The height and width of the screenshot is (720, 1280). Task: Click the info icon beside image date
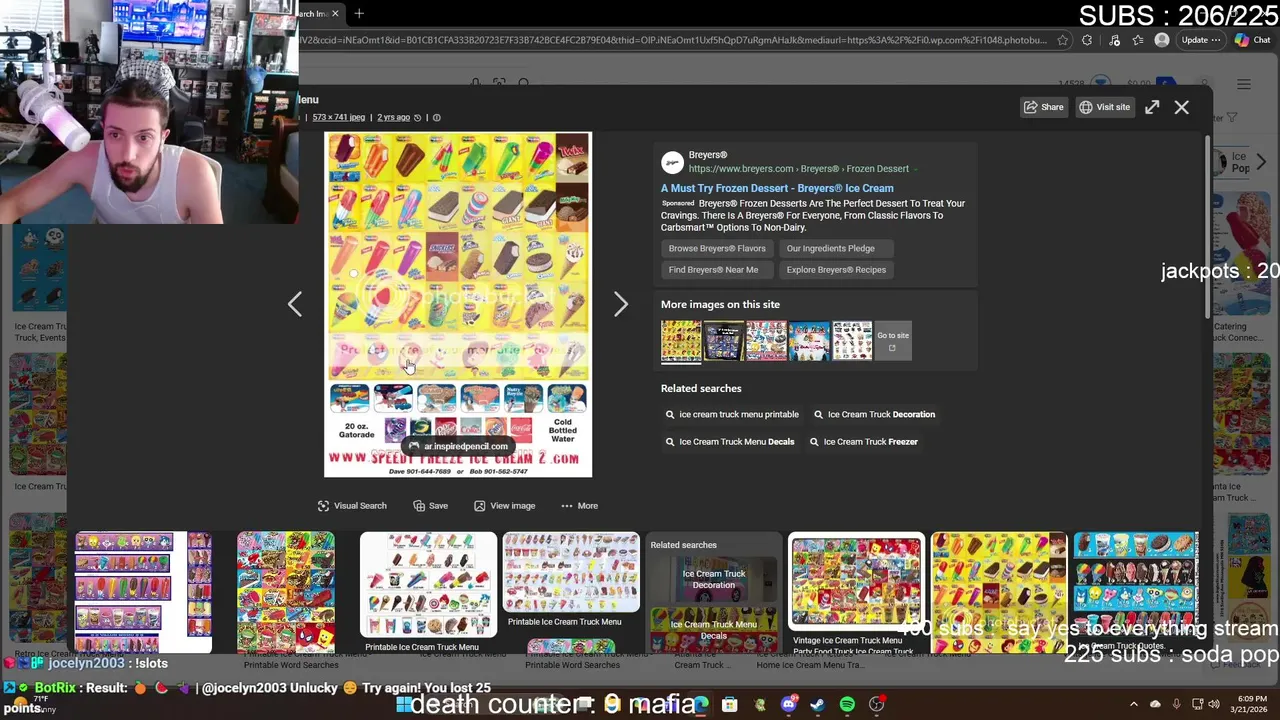[x=436, y=118]
